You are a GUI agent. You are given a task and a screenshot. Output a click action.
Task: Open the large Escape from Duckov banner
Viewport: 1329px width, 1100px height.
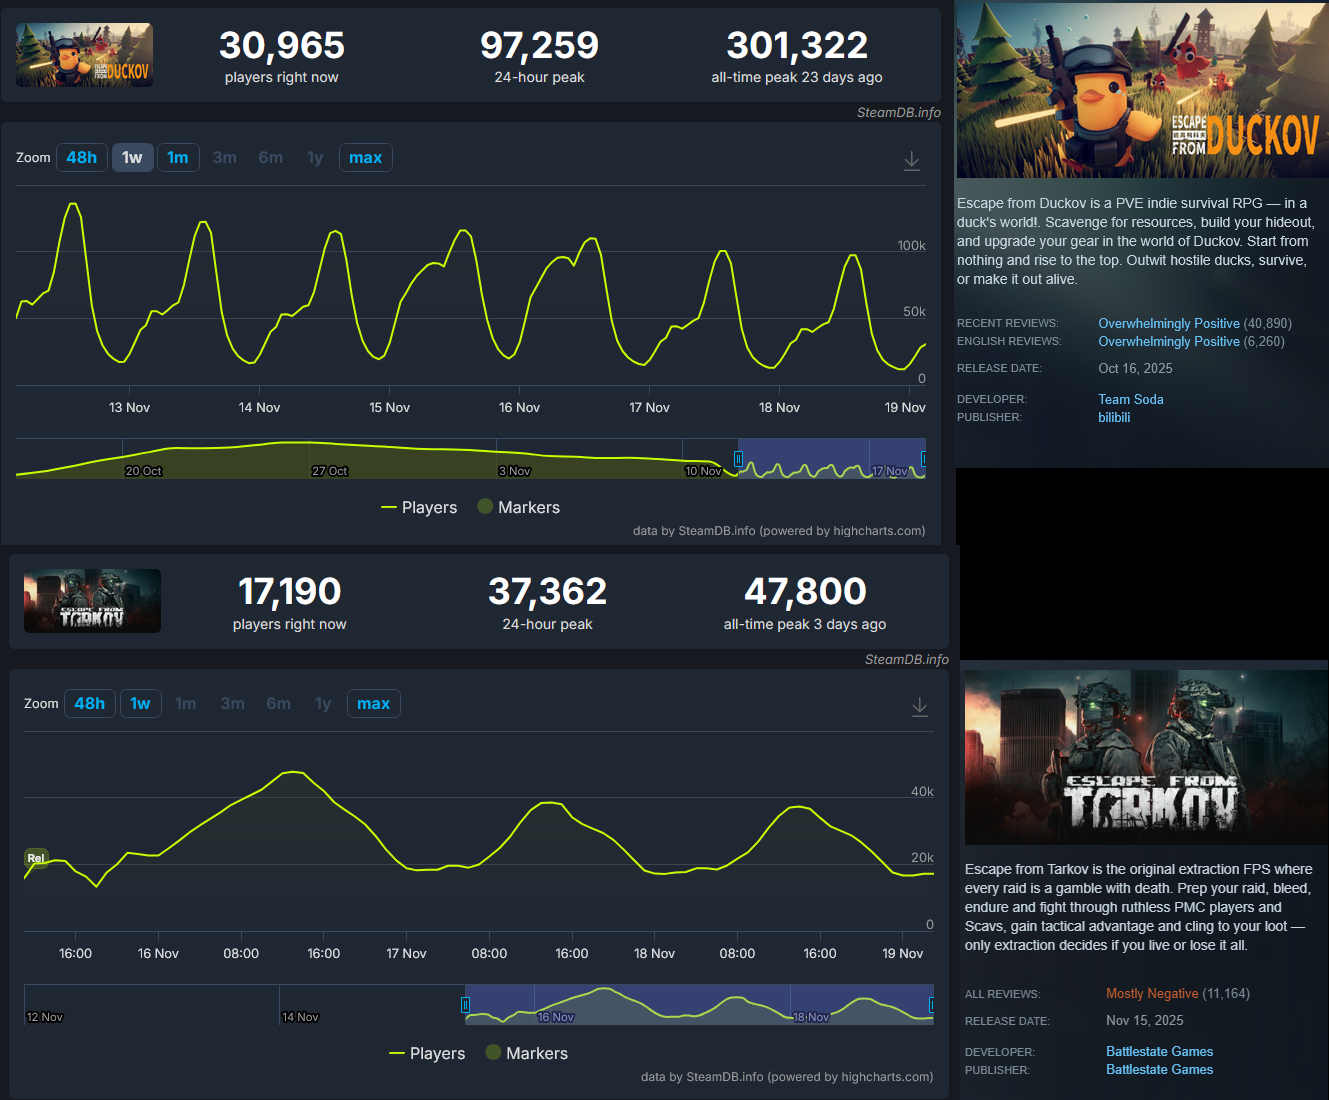coord(1142,90)
